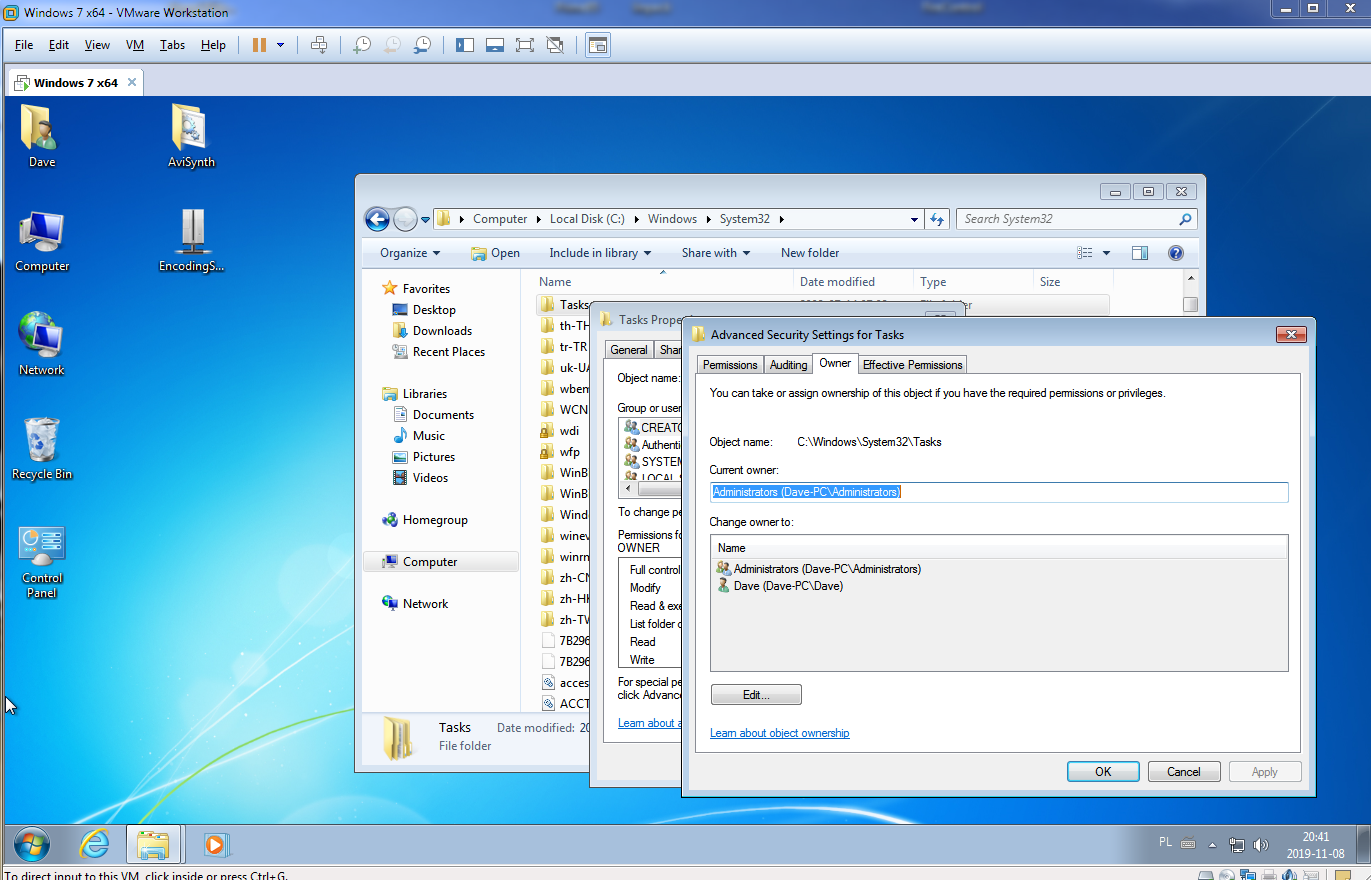The image size is (1371, 880).
Task: Click OK in Advanced Security Settings
Action: pos(1103,772)
